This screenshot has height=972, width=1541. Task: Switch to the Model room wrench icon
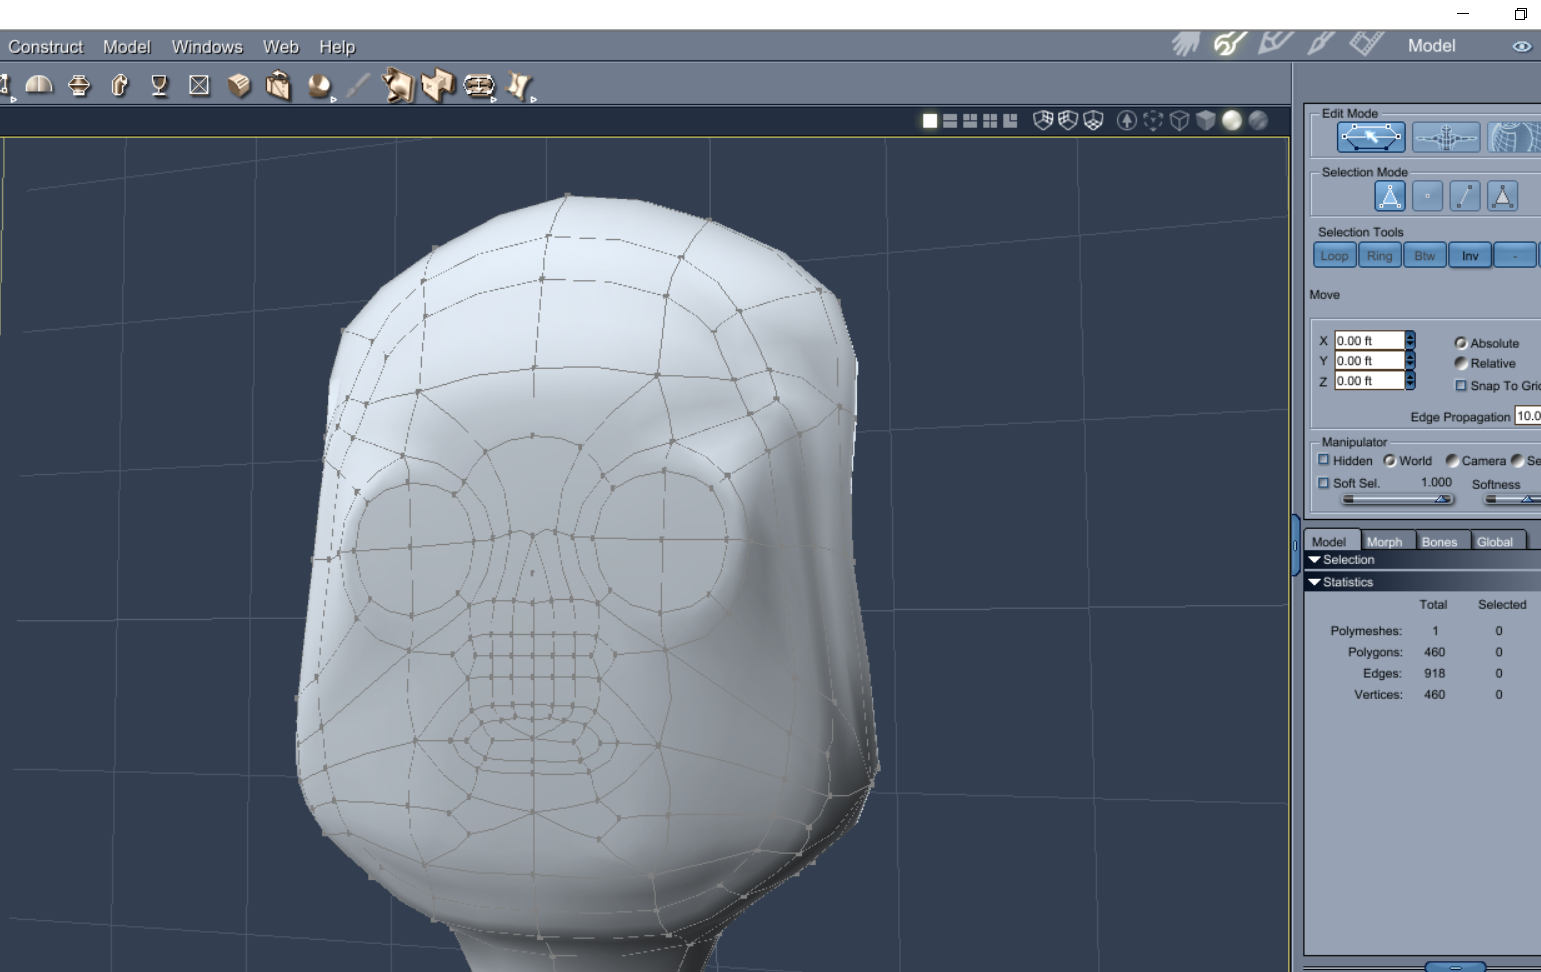point(1230,43)
